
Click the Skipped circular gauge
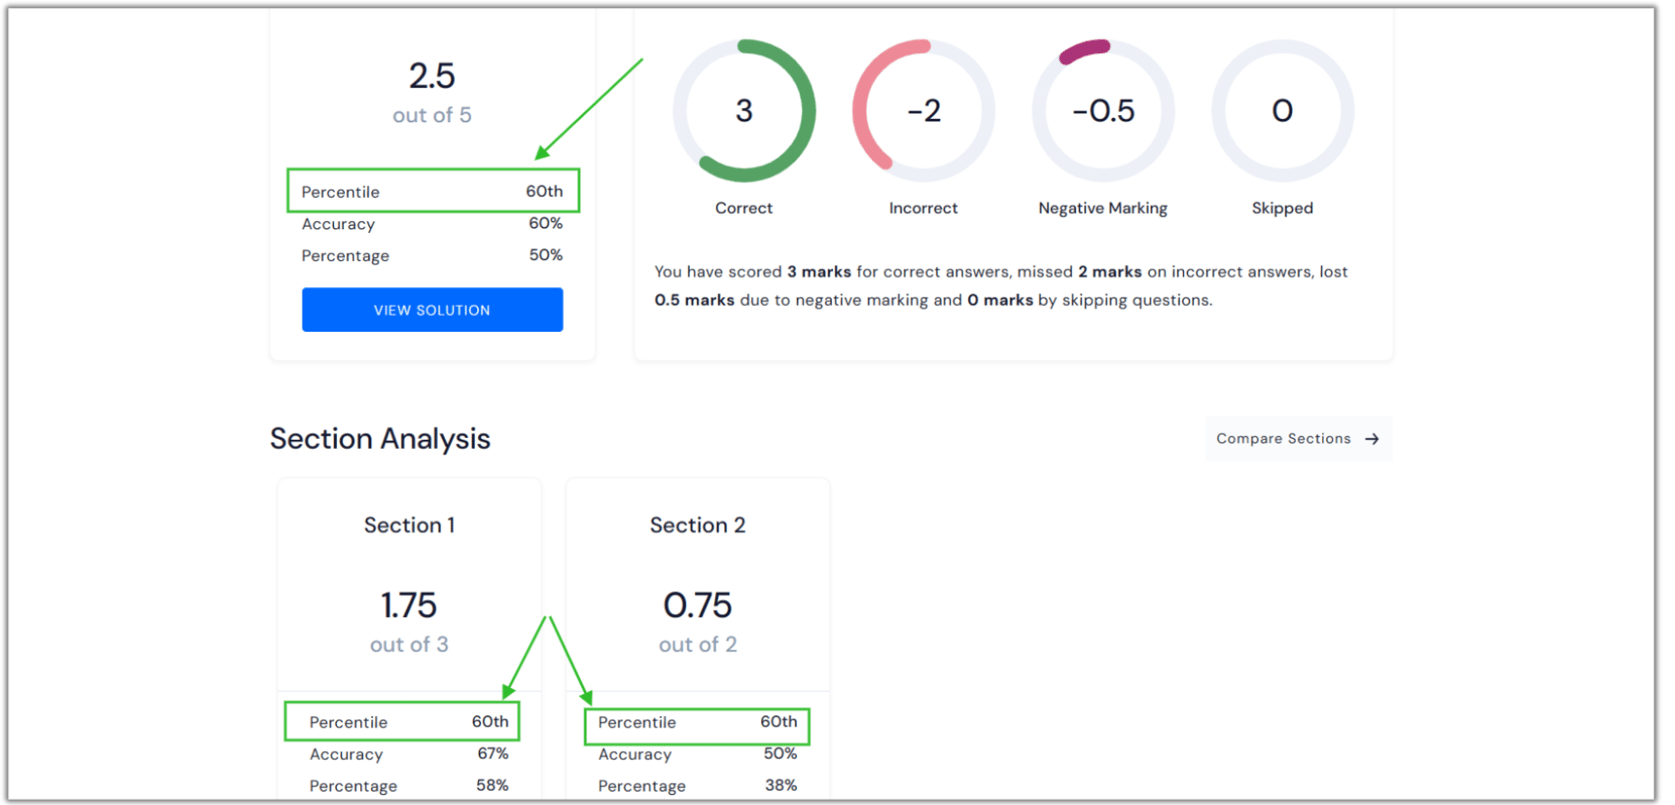pos(1282,110)
